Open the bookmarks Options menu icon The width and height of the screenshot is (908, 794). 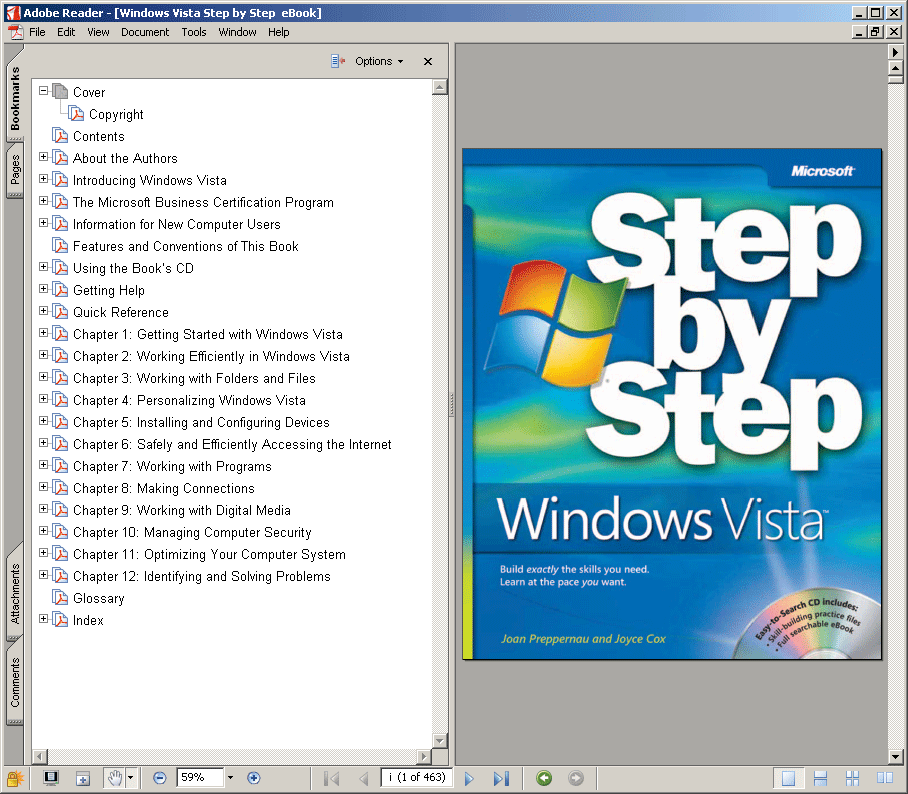(338, 61)
